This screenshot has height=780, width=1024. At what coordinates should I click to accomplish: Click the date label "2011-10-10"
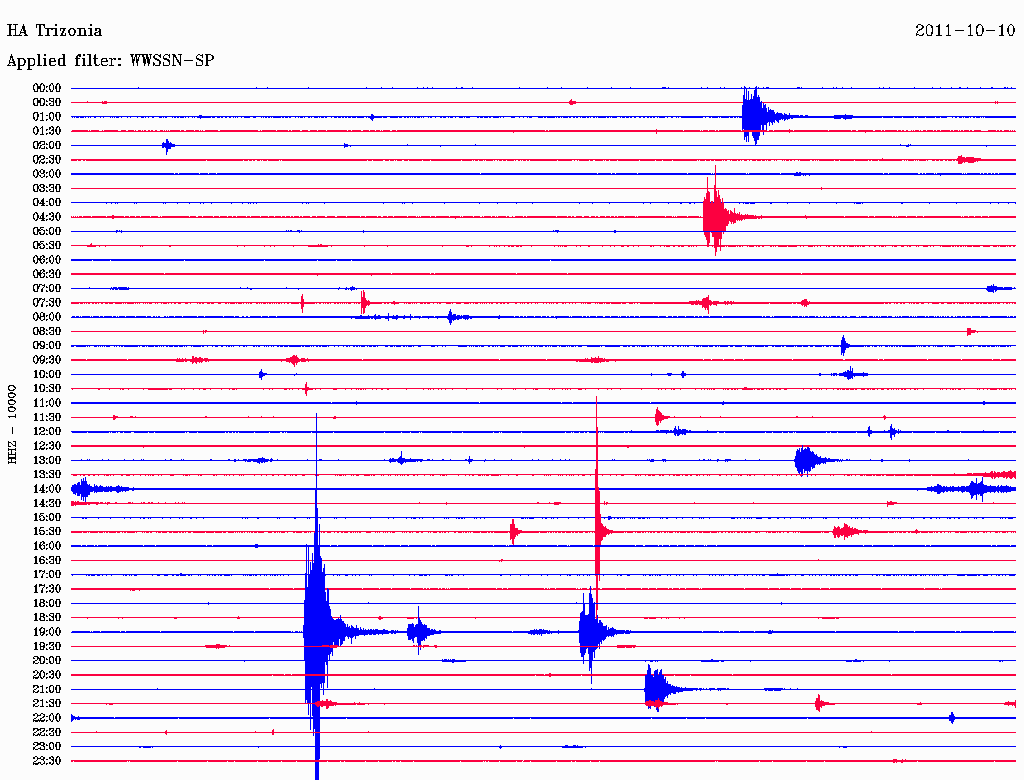point(965,31)
